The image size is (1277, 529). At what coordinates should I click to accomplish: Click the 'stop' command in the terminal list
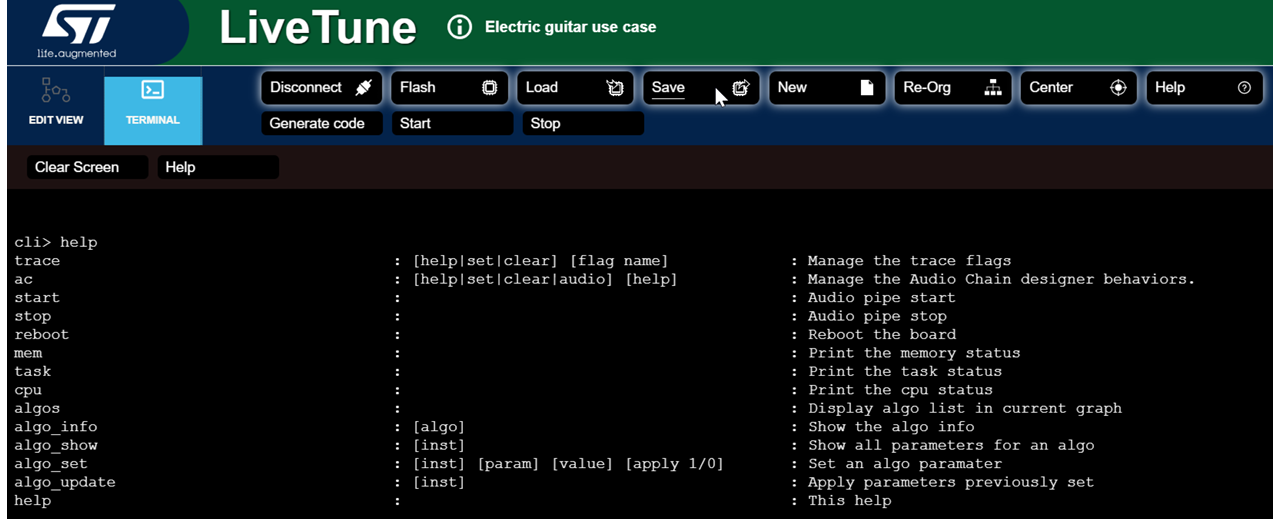[33, 316]
